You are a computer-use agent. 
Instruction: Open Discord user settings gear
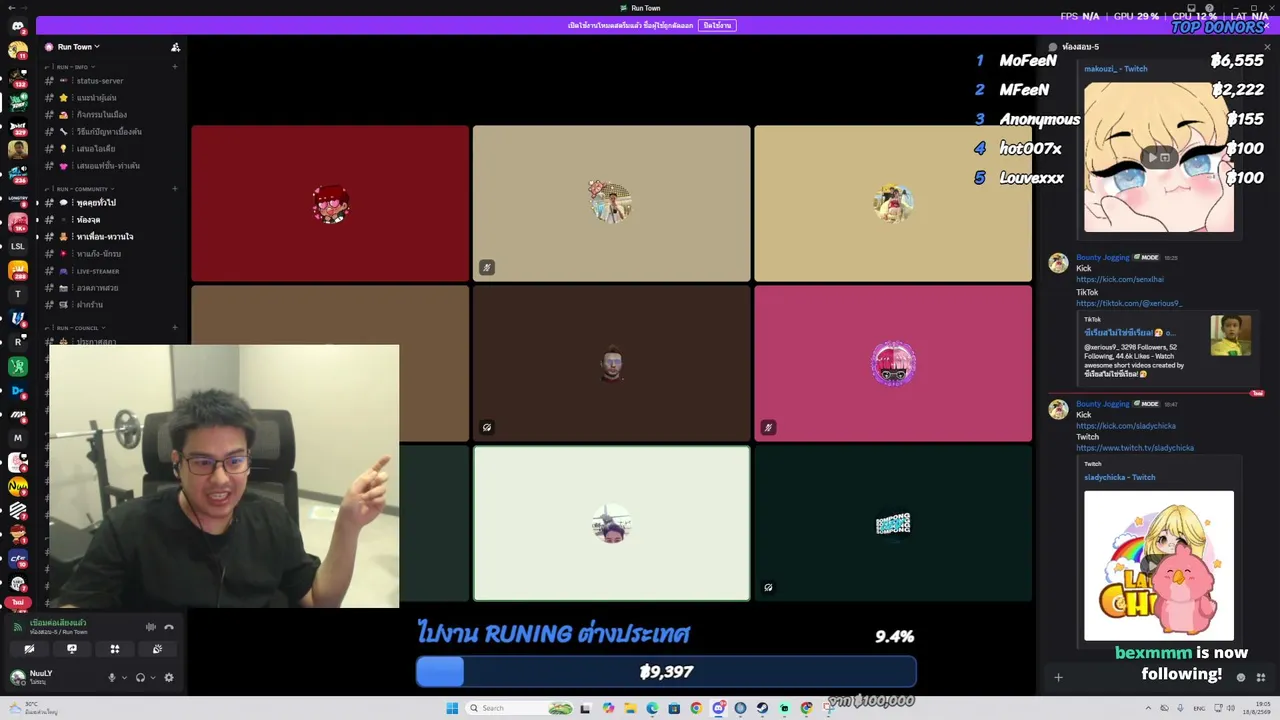tap(169, 677)
